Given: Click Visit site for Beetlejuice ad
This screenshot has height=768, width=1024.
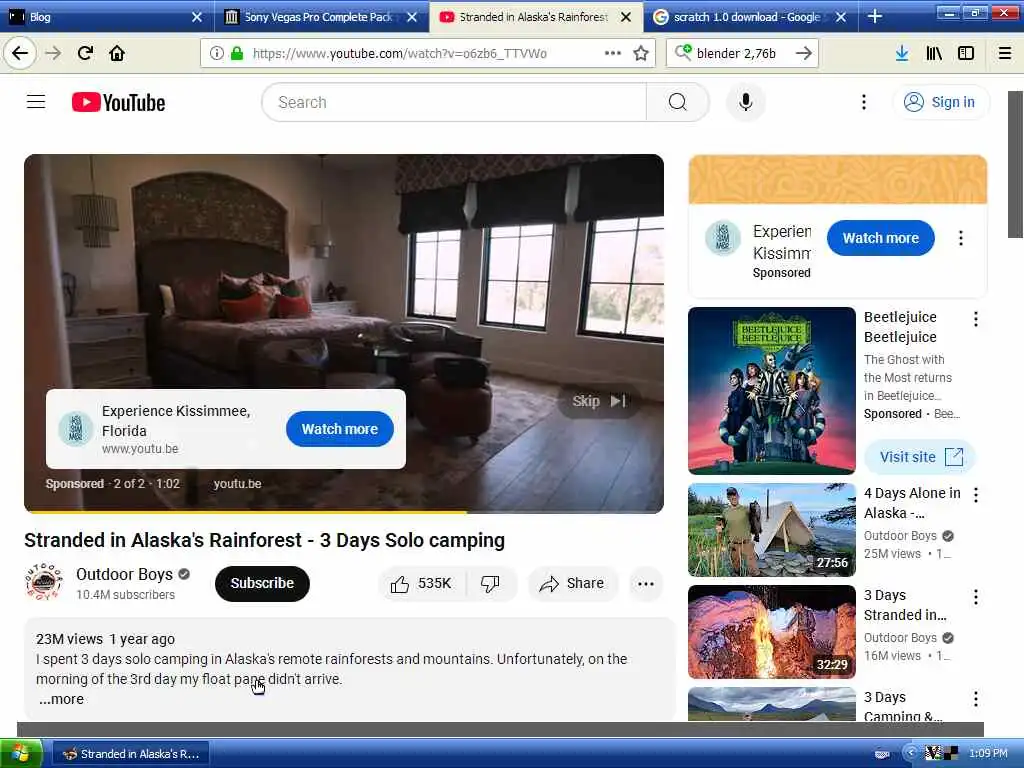Looking at the screenshot, I should pos(920,457).
